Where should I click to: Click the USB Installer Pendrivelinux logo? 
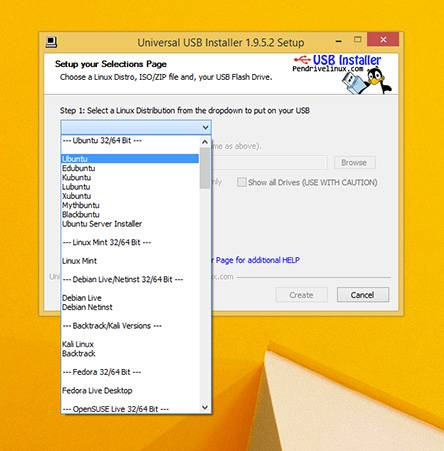[342, 74]
